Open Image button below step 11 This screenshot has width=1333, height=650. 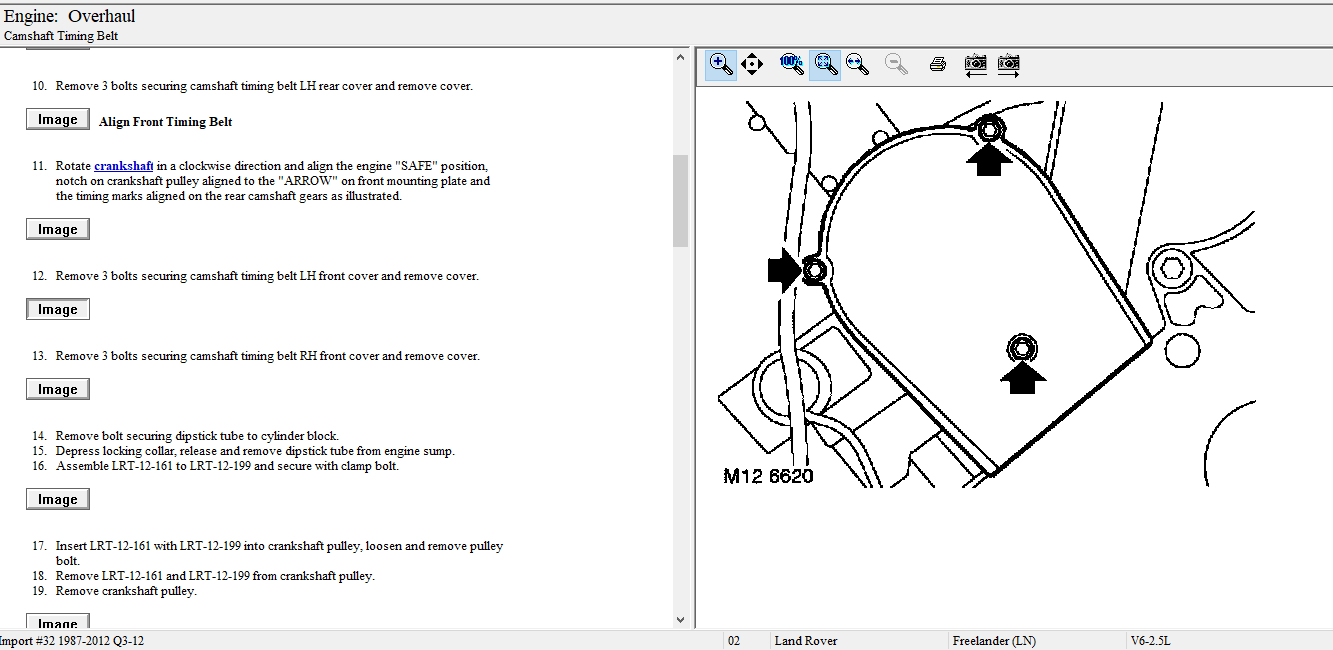point(57,230)
